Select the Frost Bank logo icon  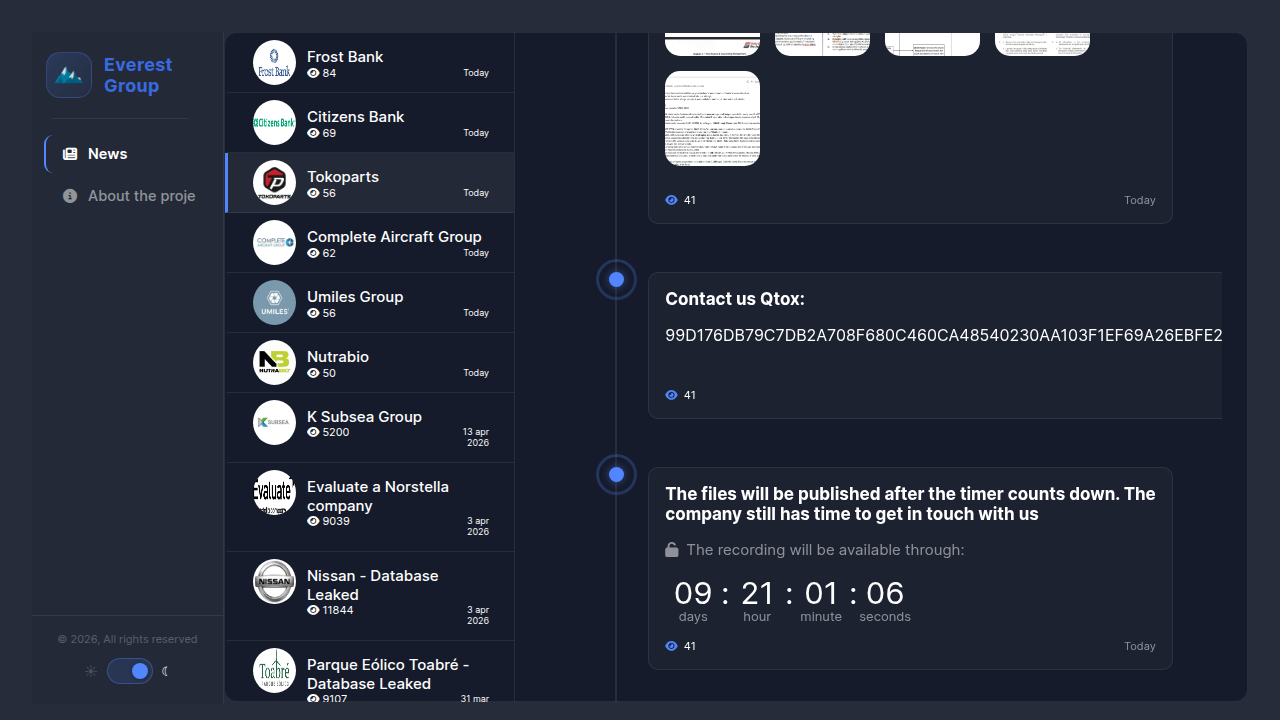tap(274, 63)
